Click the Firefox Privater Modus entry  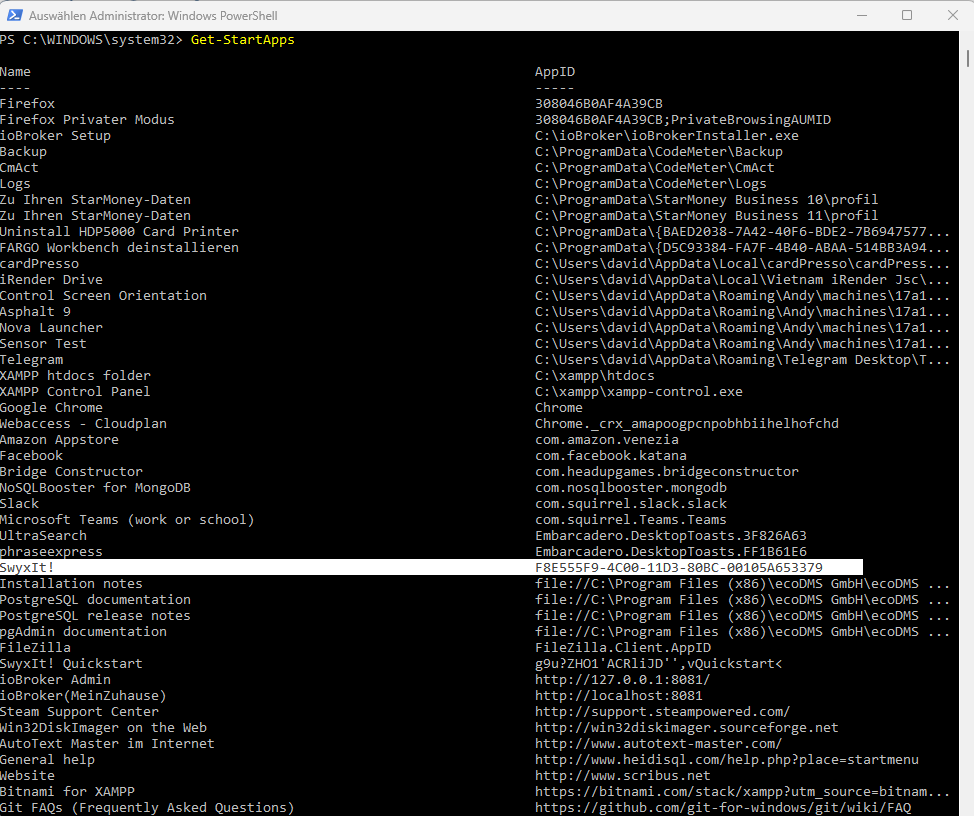click(87, 119)
